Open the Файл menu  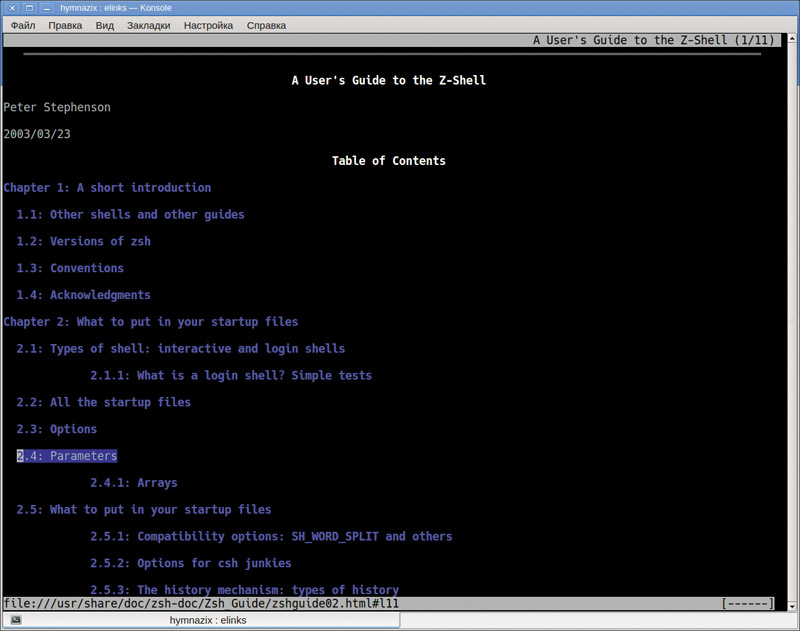click(x=23, y=26)
